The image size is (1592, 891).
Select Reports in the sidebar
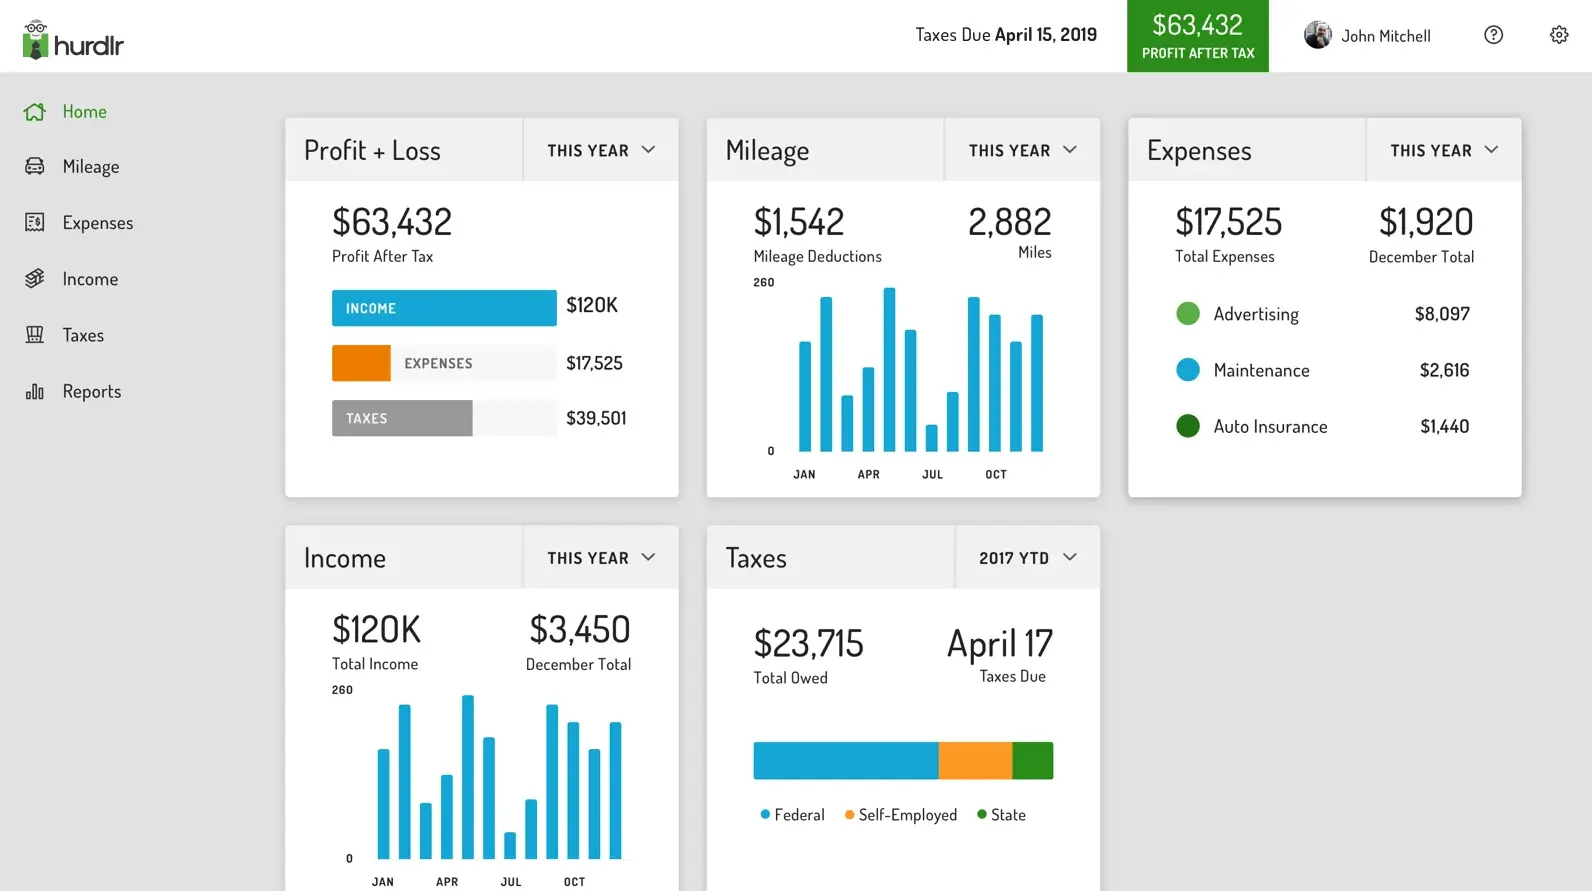tap(92, 392)
